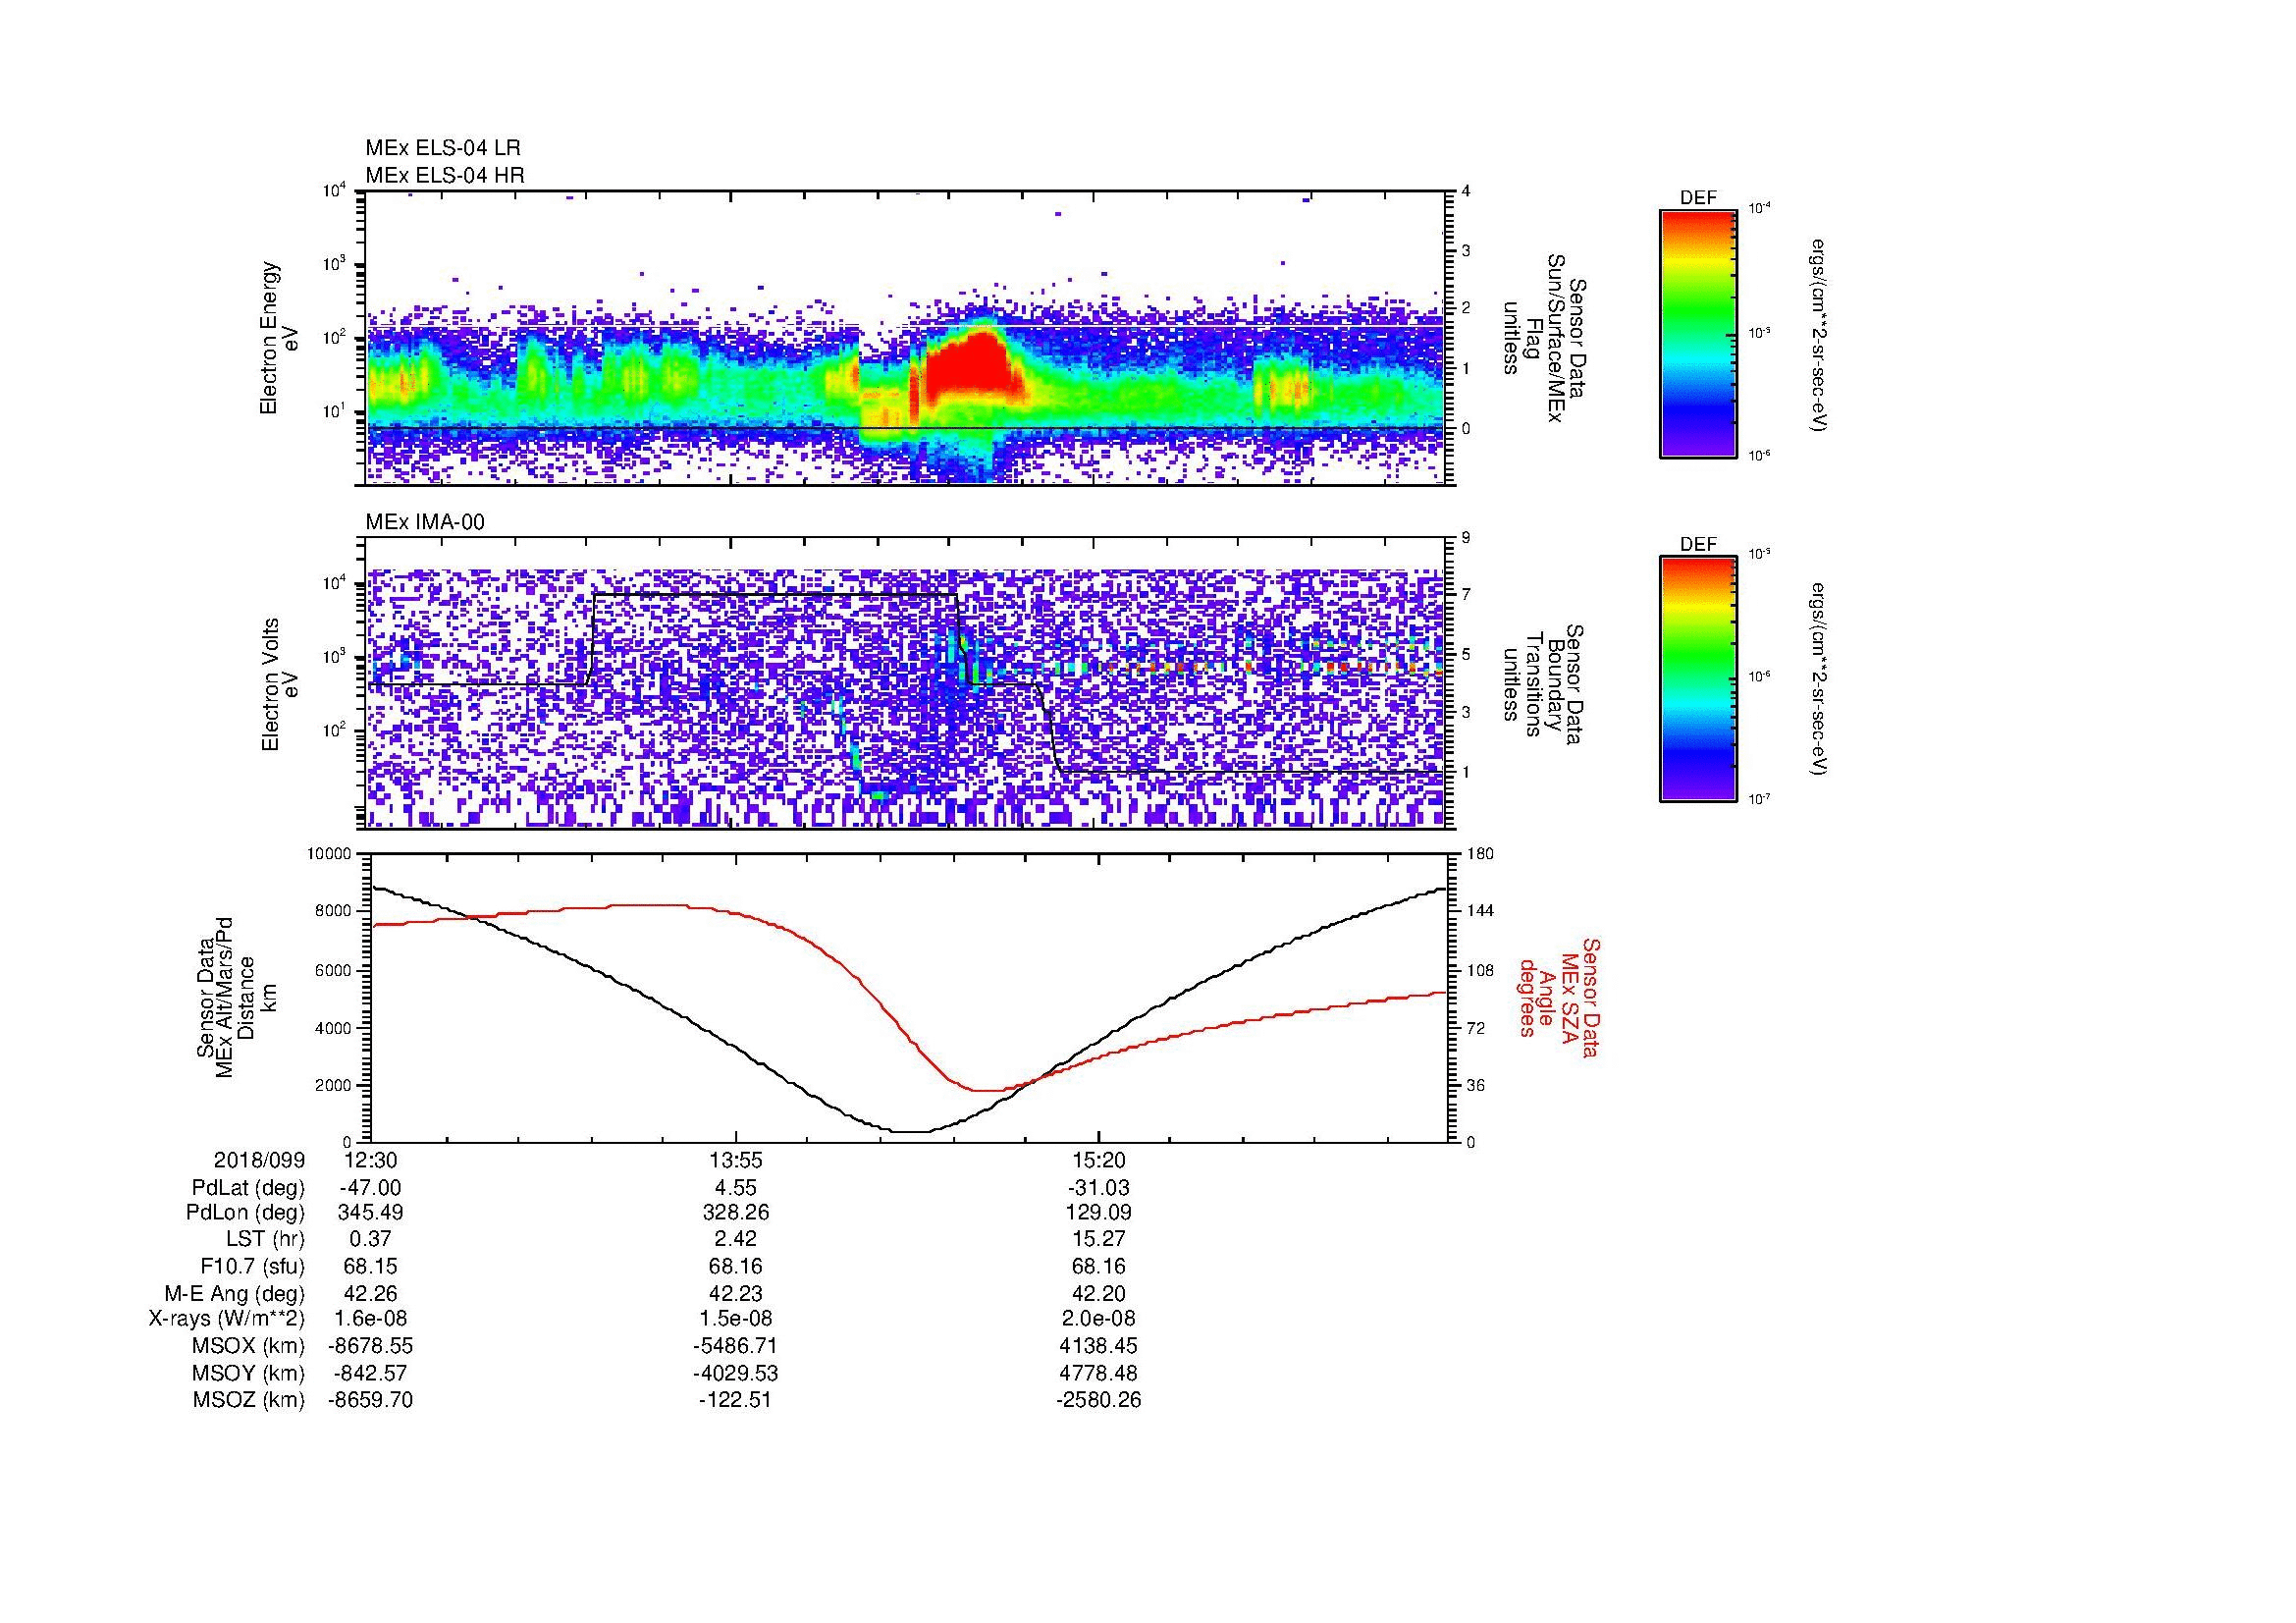Click the date label '2018/099'
This screenshot has width=2296, height=1623.
coord(259,1160)
